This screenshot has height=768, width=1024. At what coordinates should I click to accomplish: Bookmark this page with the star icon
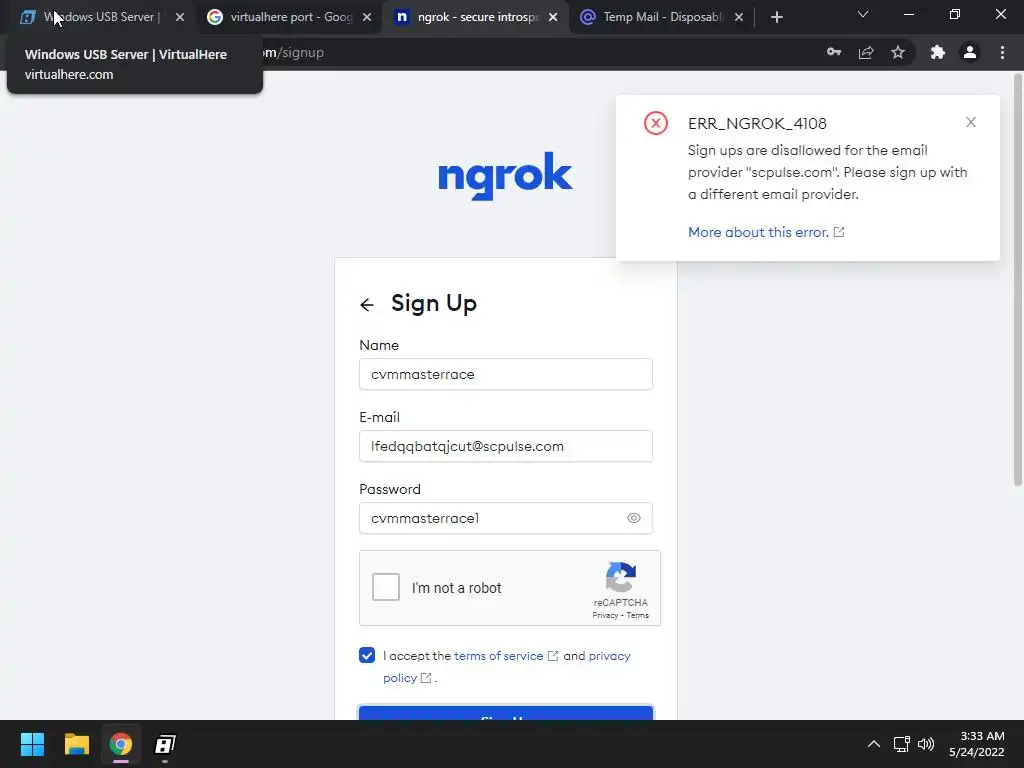click(898, 52)
